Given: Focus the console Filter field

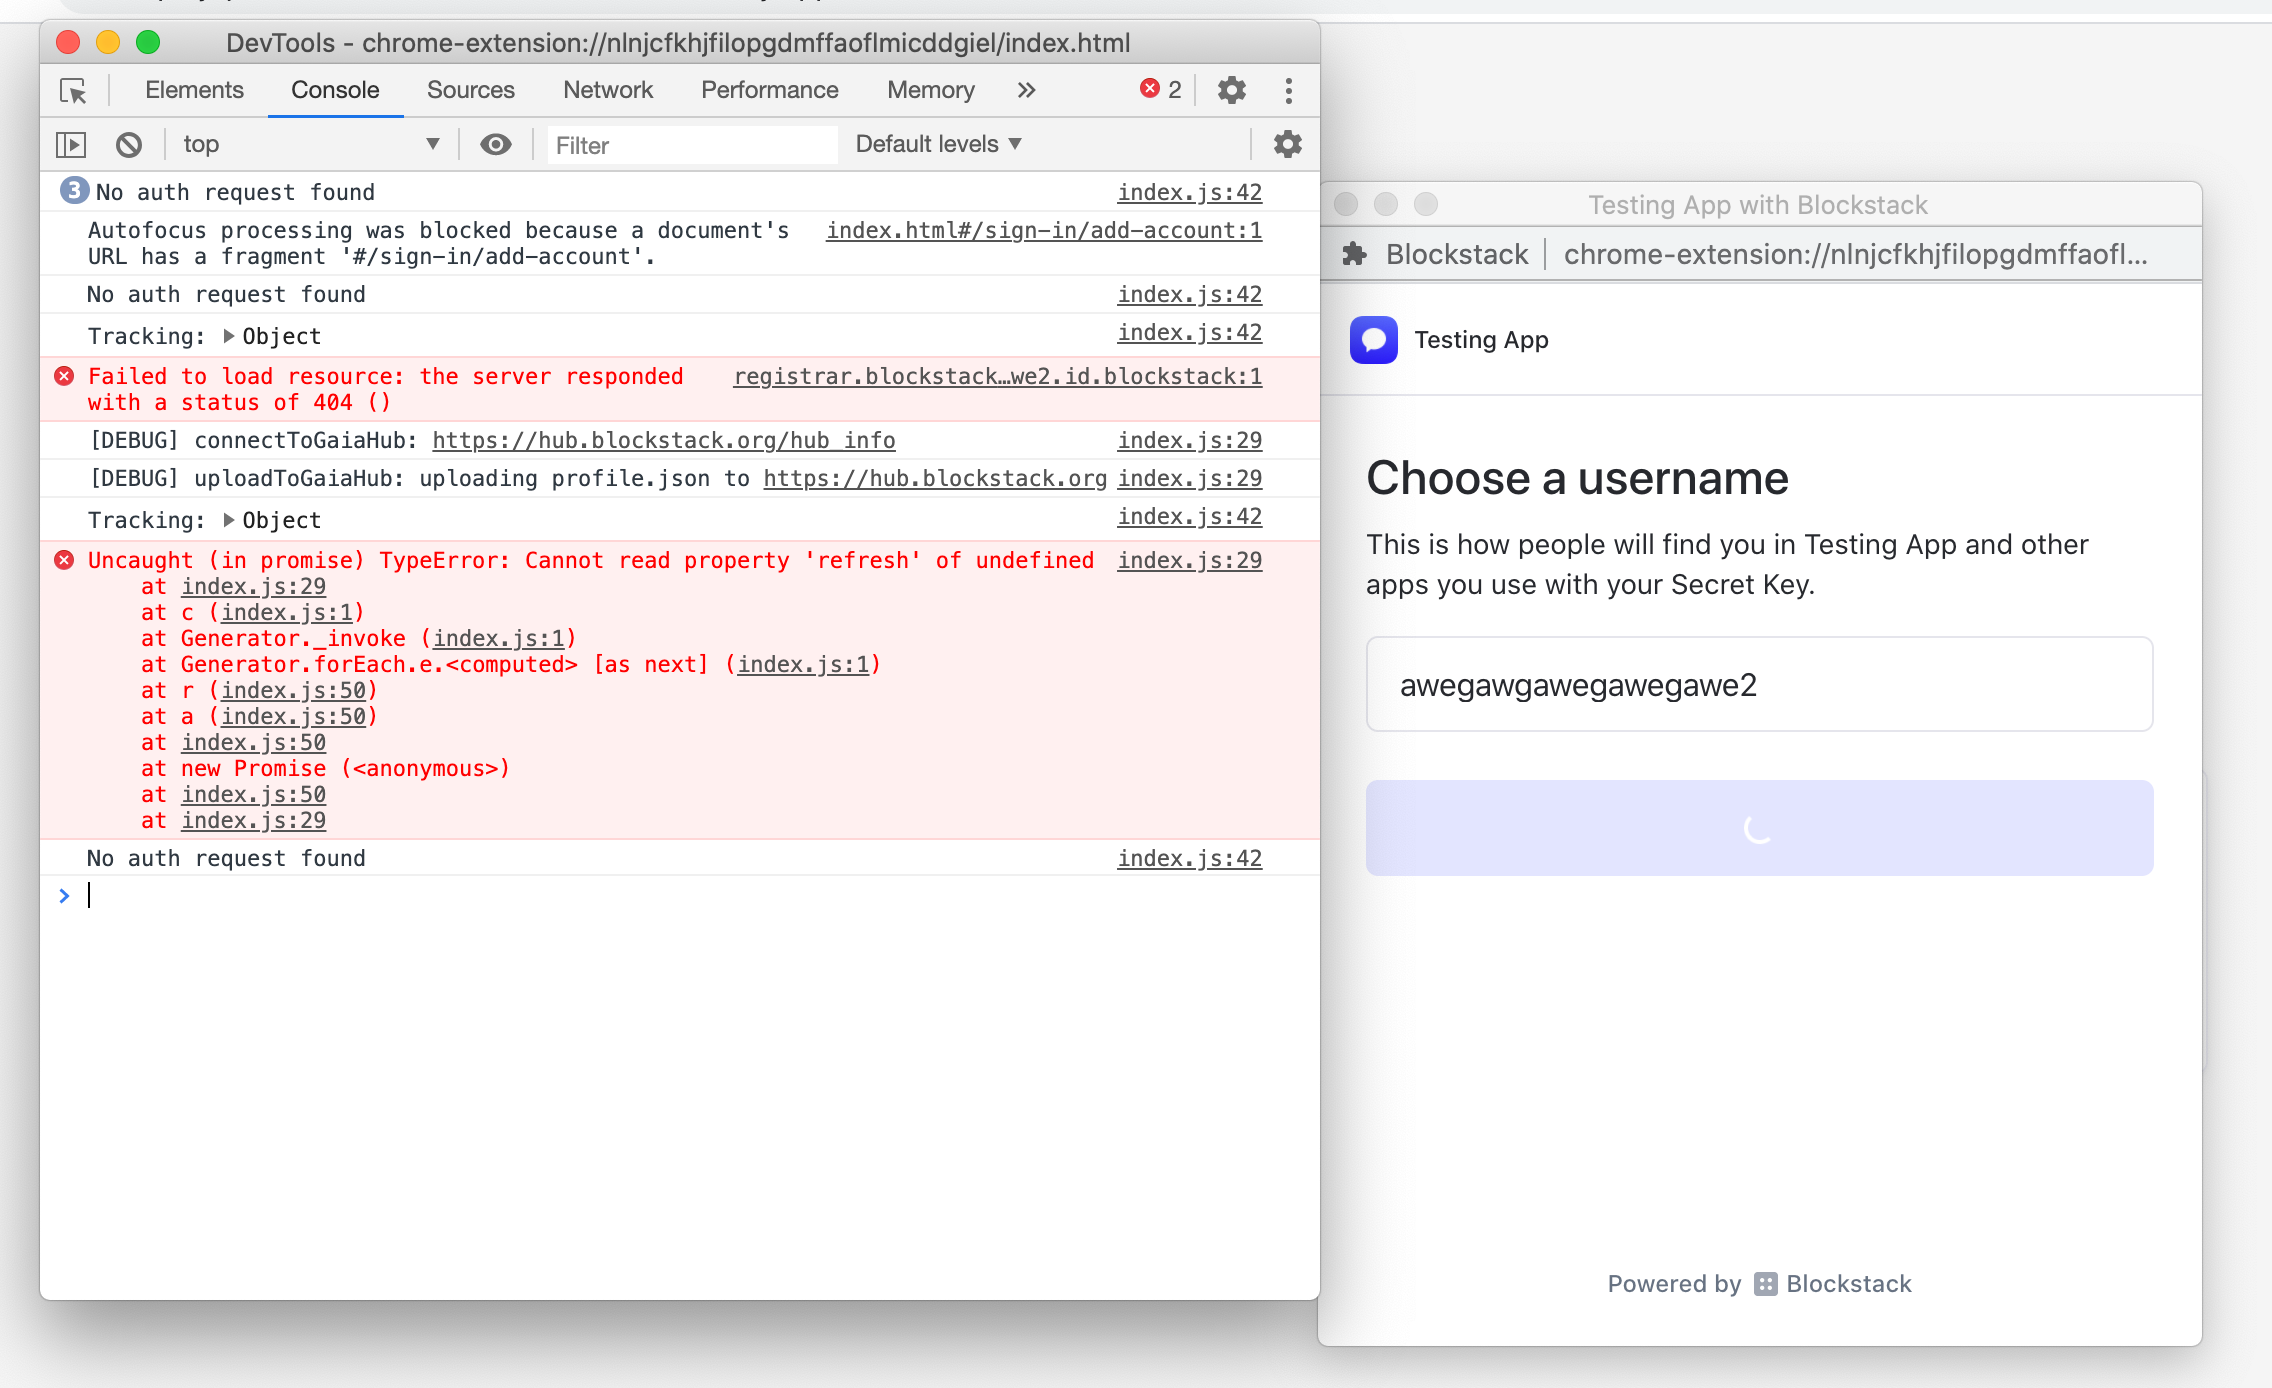Looking at the screenshot, I should click(x=692, y=146).
